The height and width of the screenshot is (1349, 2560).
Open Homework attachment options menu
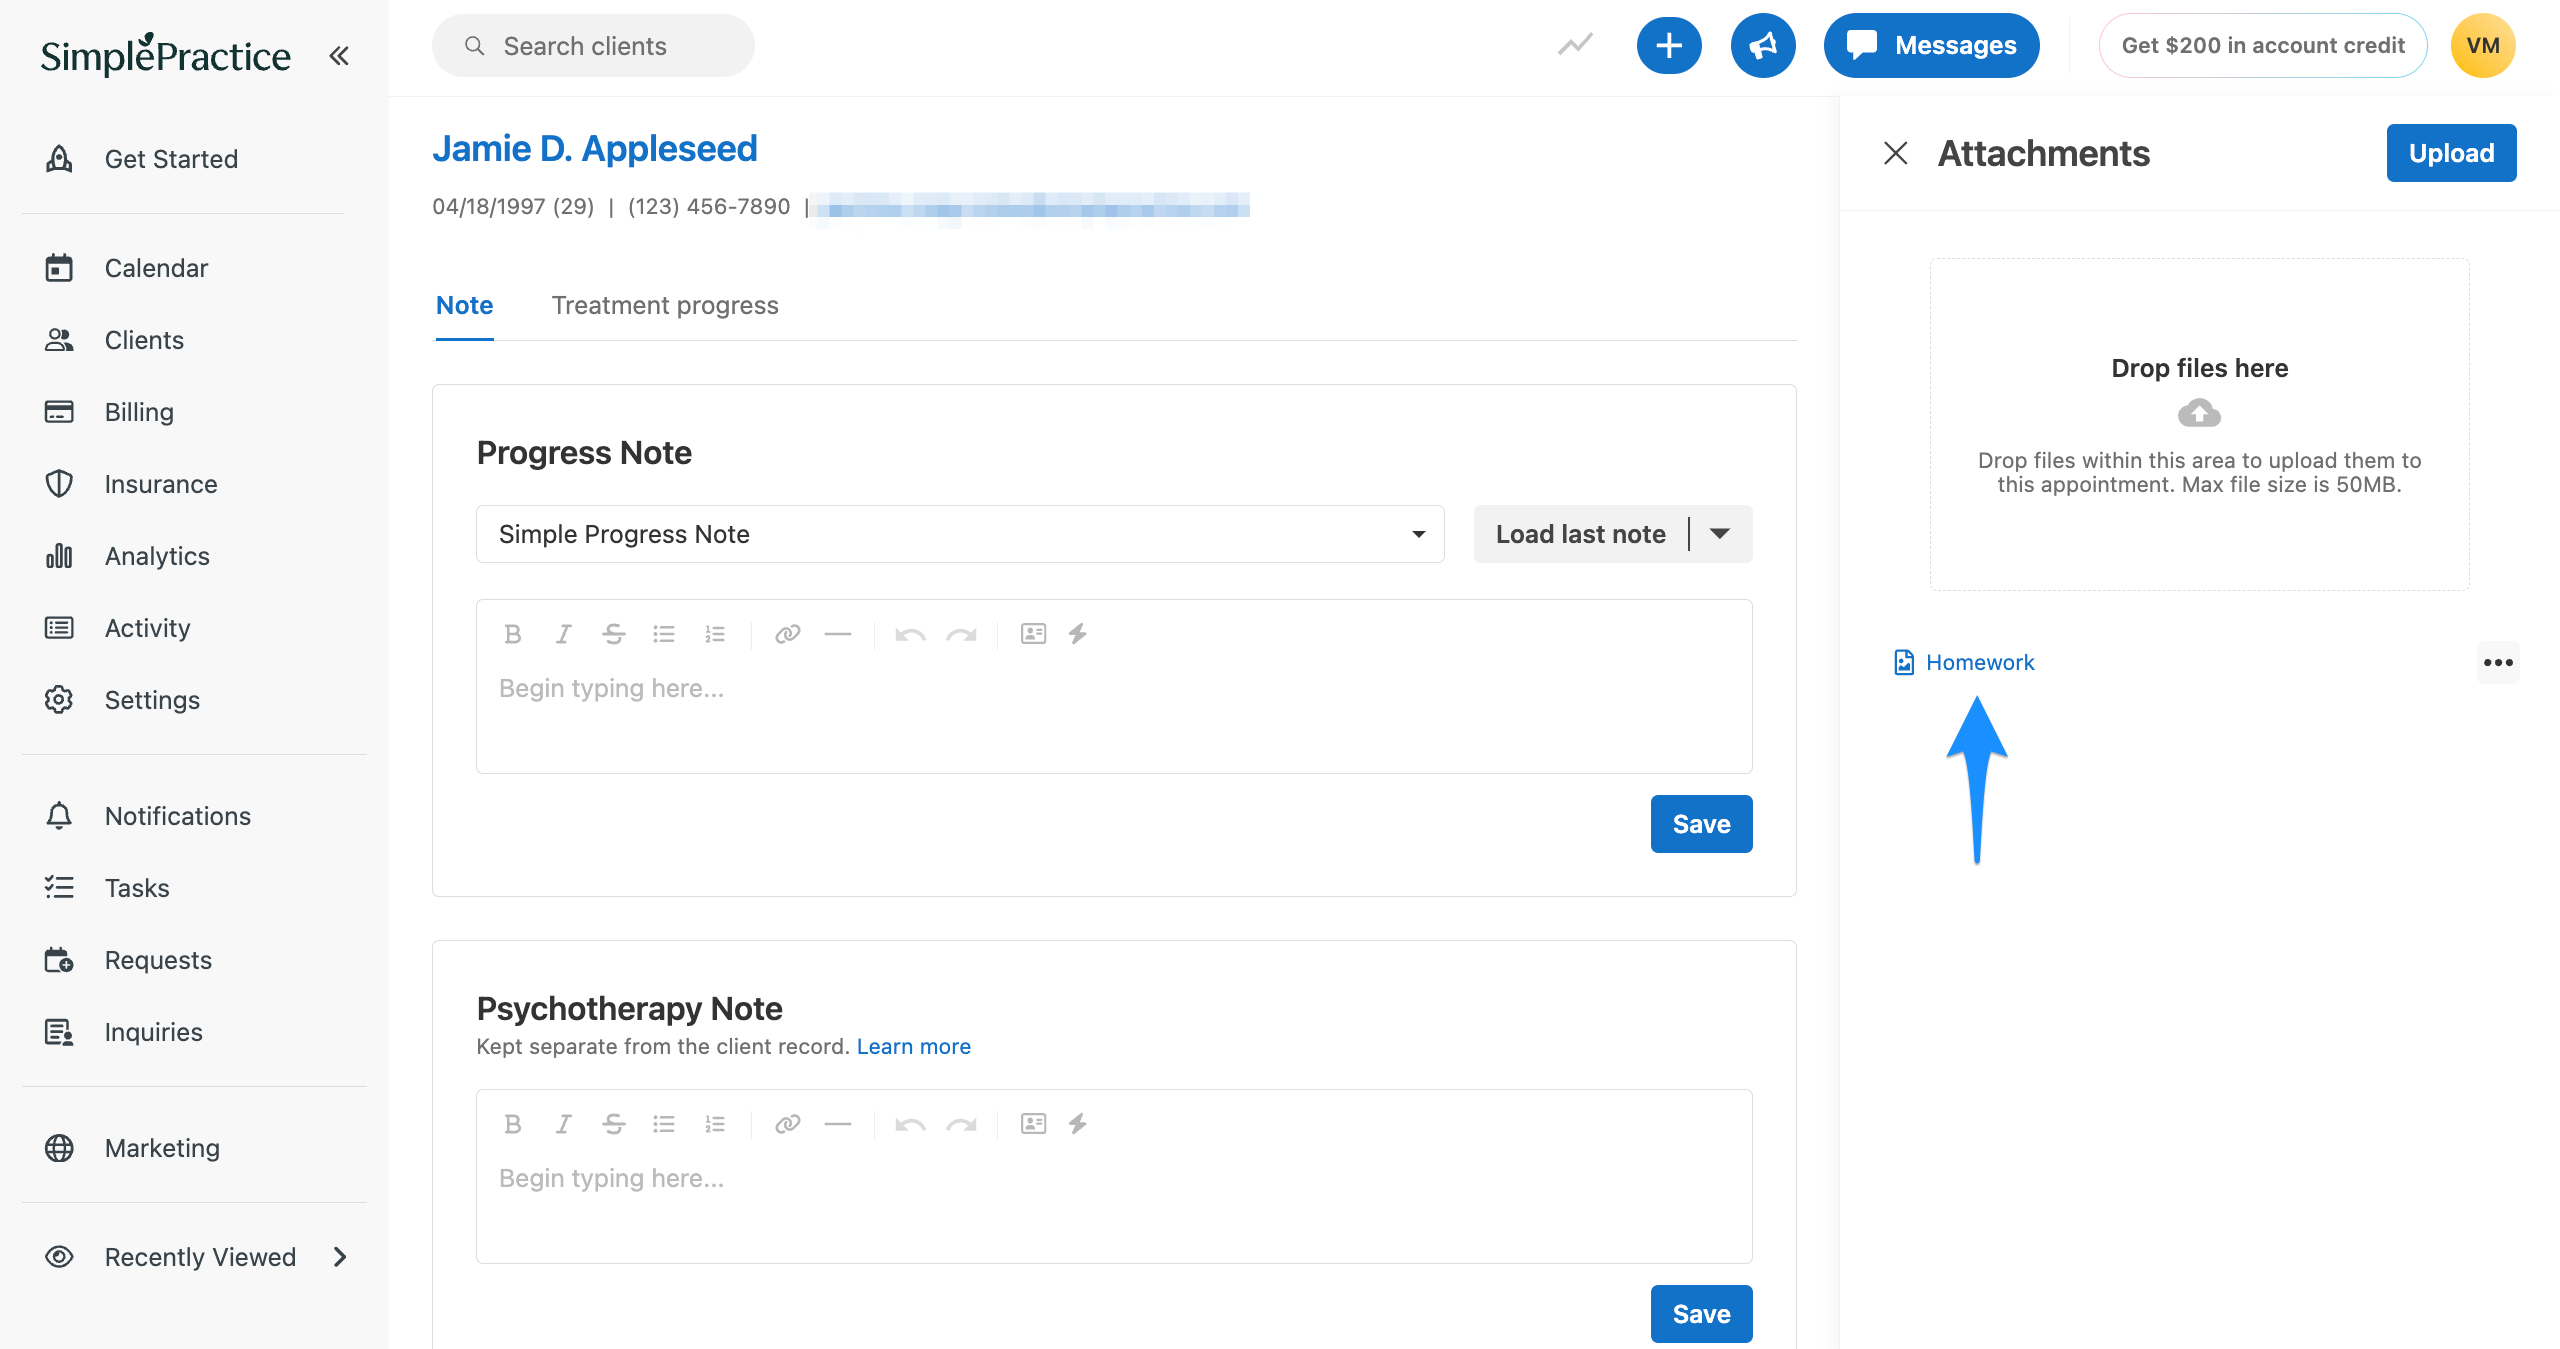[2498, 662]
